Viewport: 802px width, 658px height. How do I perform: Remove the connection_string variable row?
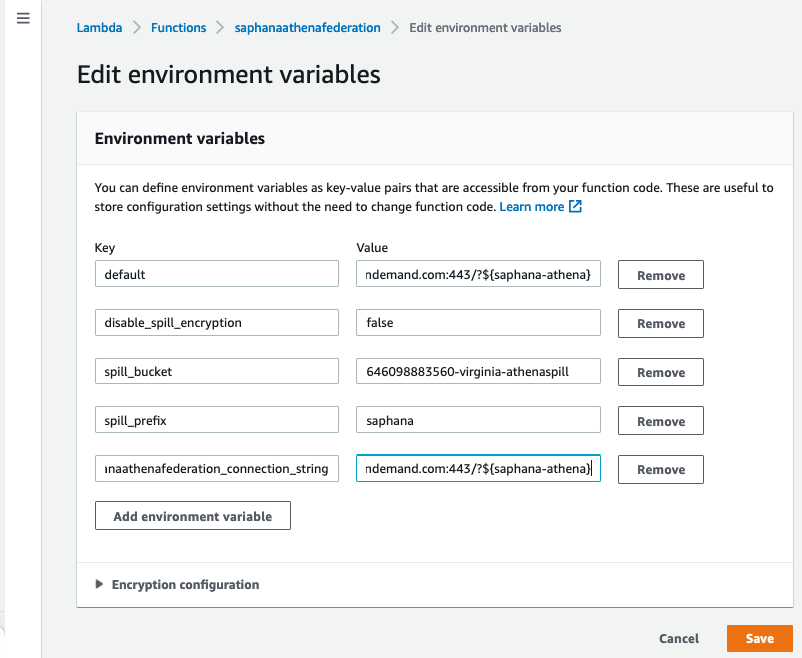click(x=660, y=469)
